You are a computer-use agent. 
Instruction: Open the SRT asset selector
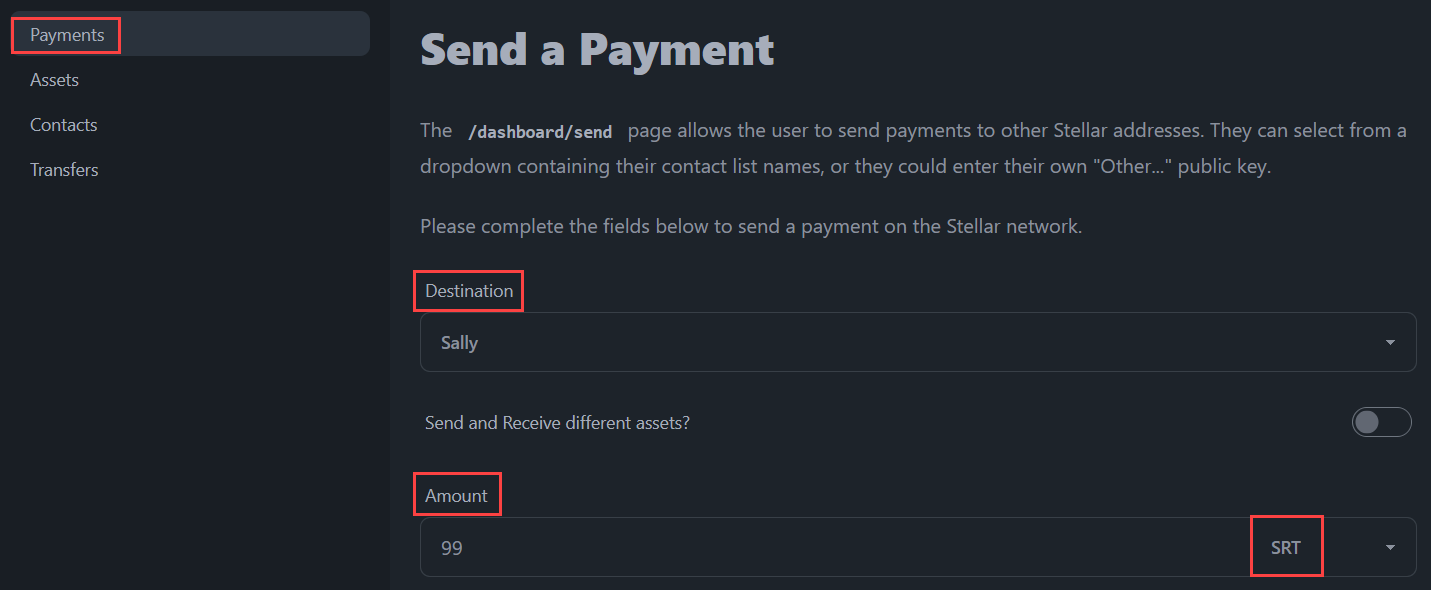point(1286,546)
